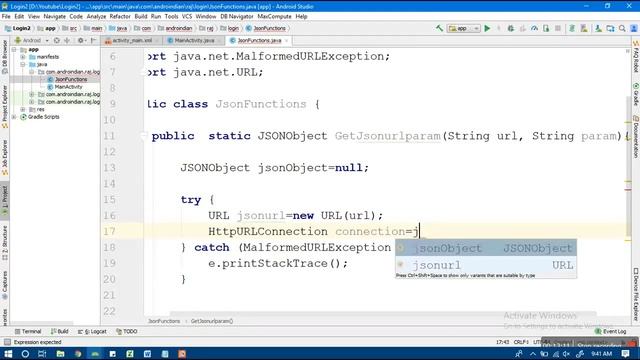Image resolution: width=640 pixels, height=360 pixels.
Task: Open the Android Profiler gauge icon
Action: pyautogui.click(x=534, y=28)
